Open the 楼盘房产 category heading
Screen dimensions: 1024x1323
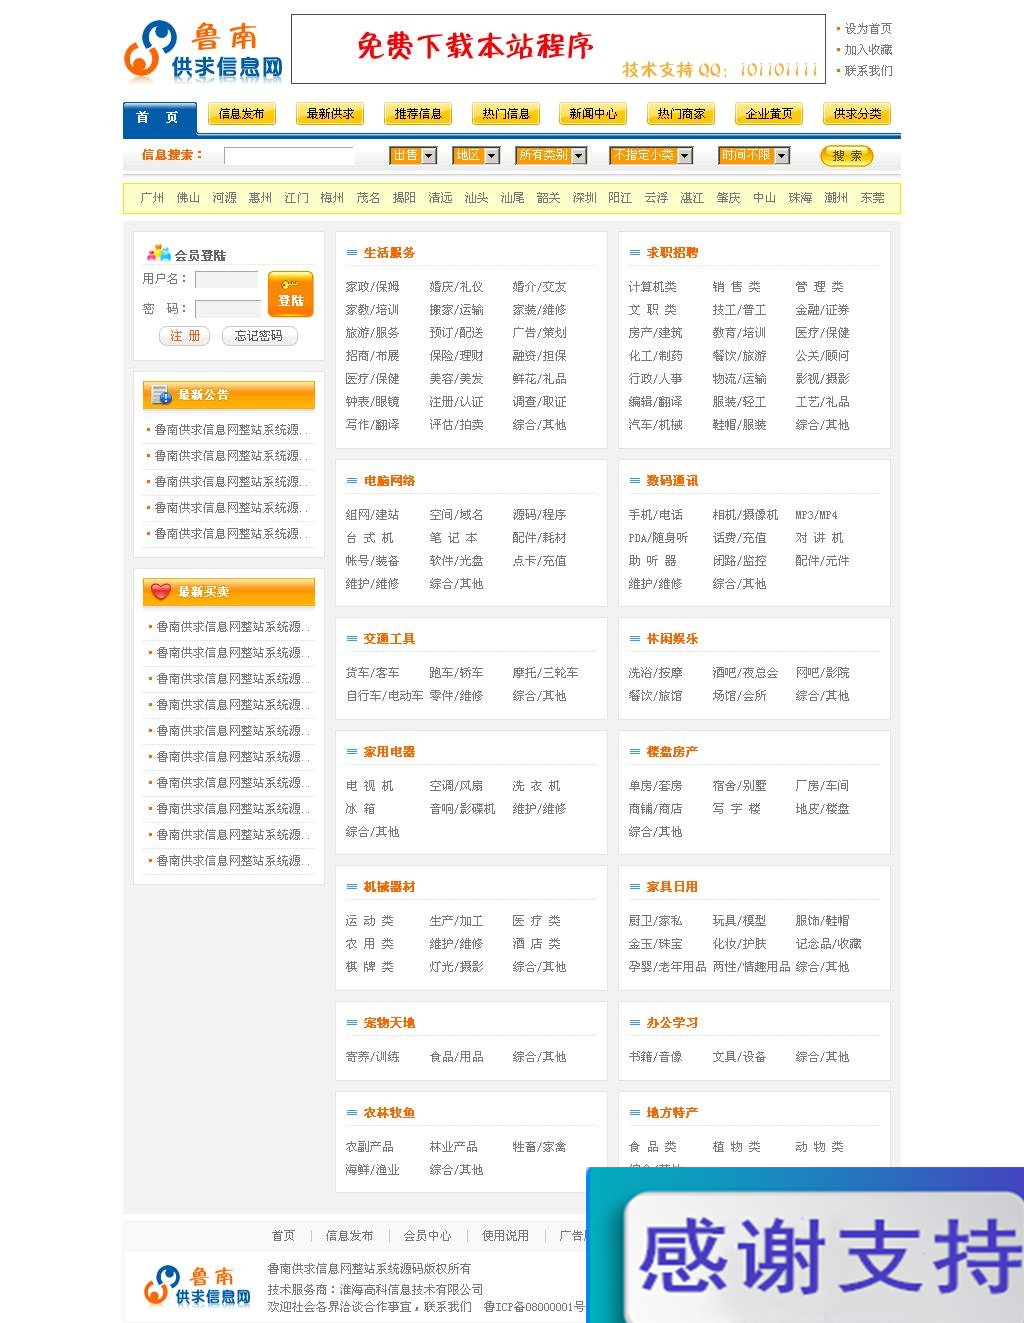click(672, 752)
